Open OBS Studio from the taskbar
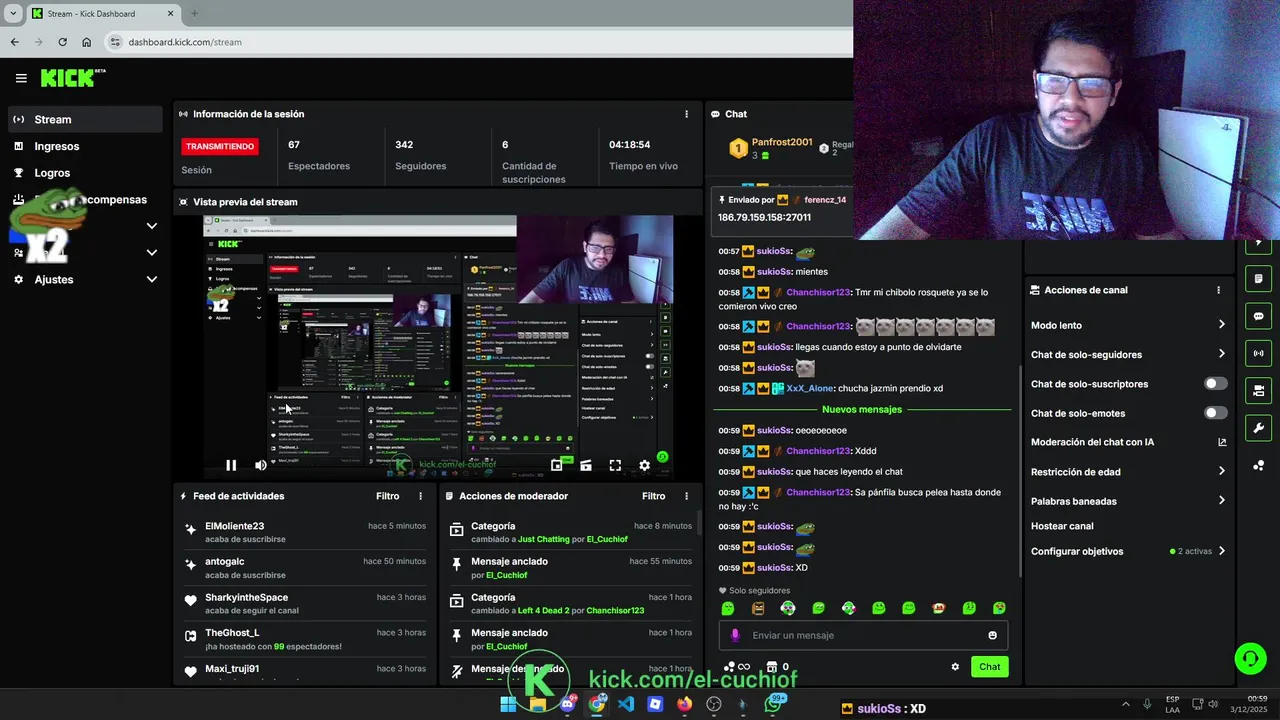Screen dimensions: 1280x720 pyautogui.click(x=713, y=704)
